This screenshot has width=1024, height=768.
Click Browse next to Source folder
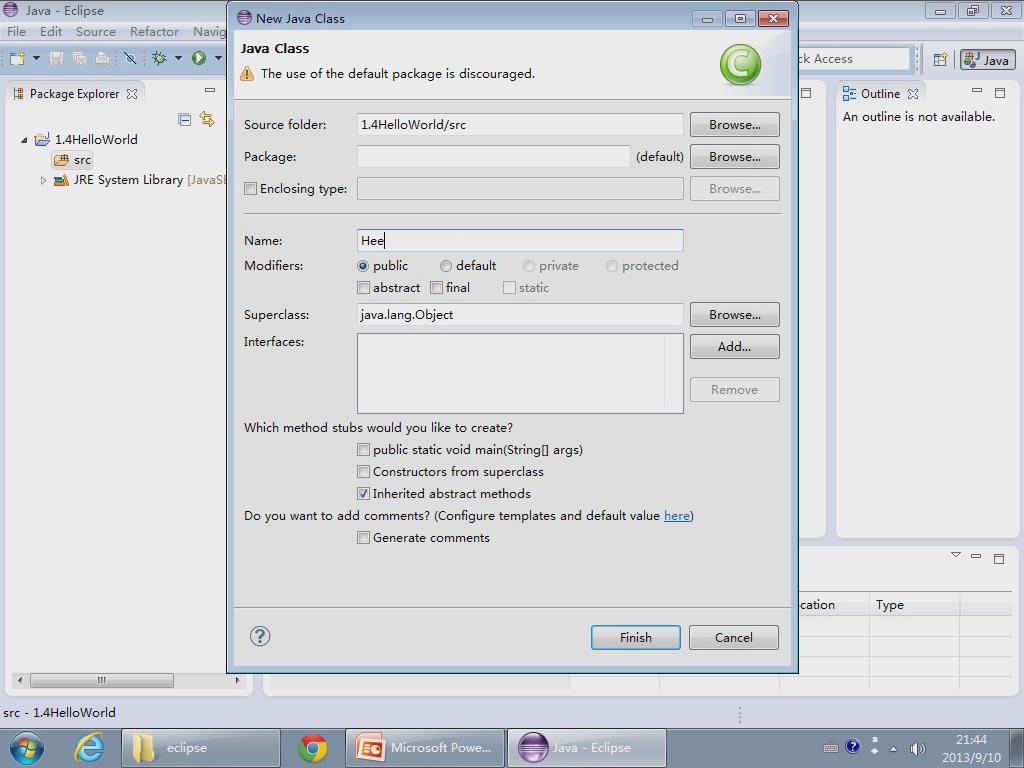[x=735, y=125]
